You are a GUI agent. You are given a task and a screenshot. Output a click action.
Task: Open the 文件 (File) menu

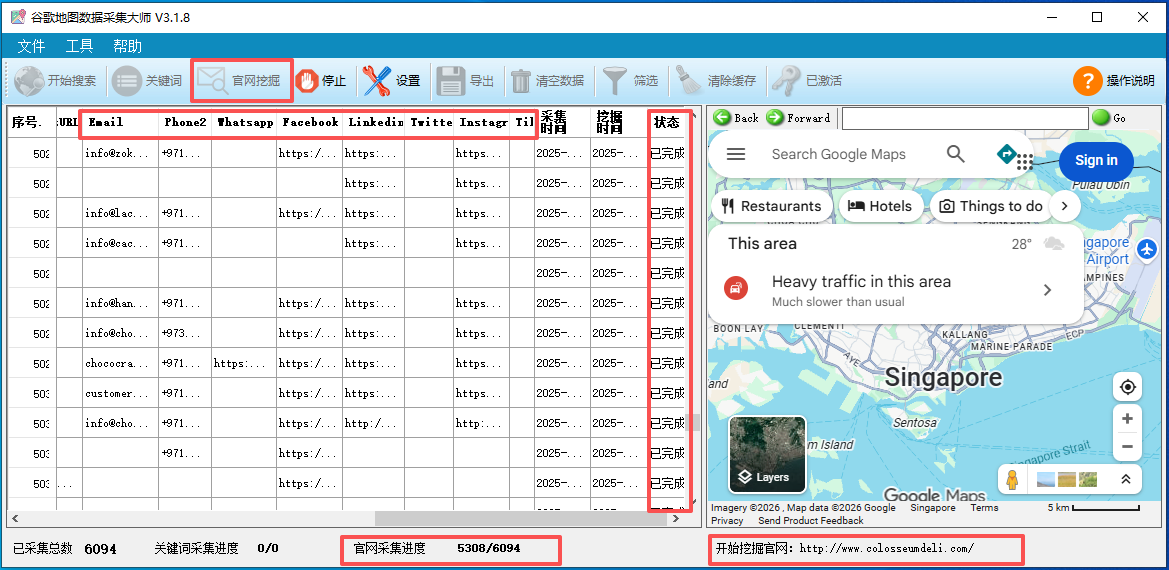[31, 46]
